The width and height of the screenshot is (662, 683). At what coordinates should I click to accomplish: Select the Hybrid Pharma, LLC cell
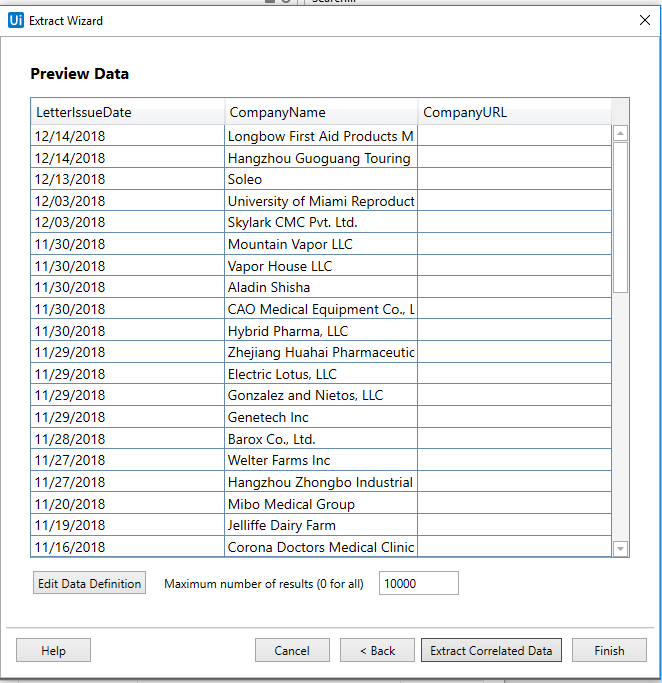pos(321,331)
